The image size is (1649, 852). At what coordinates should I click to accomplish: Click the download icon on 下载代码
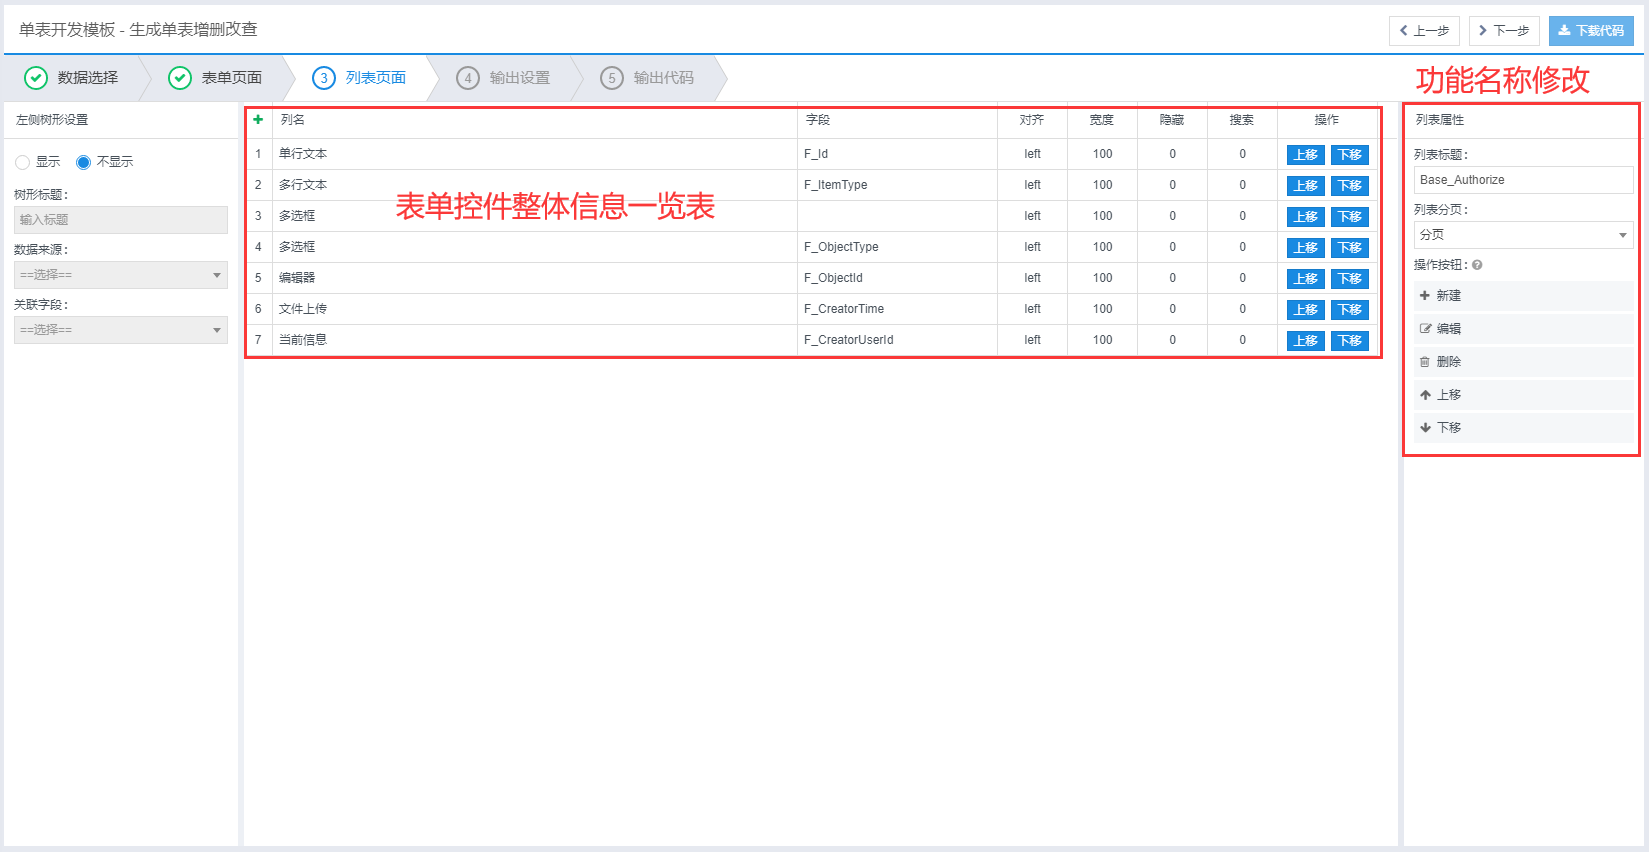(x=1564, y=31)
